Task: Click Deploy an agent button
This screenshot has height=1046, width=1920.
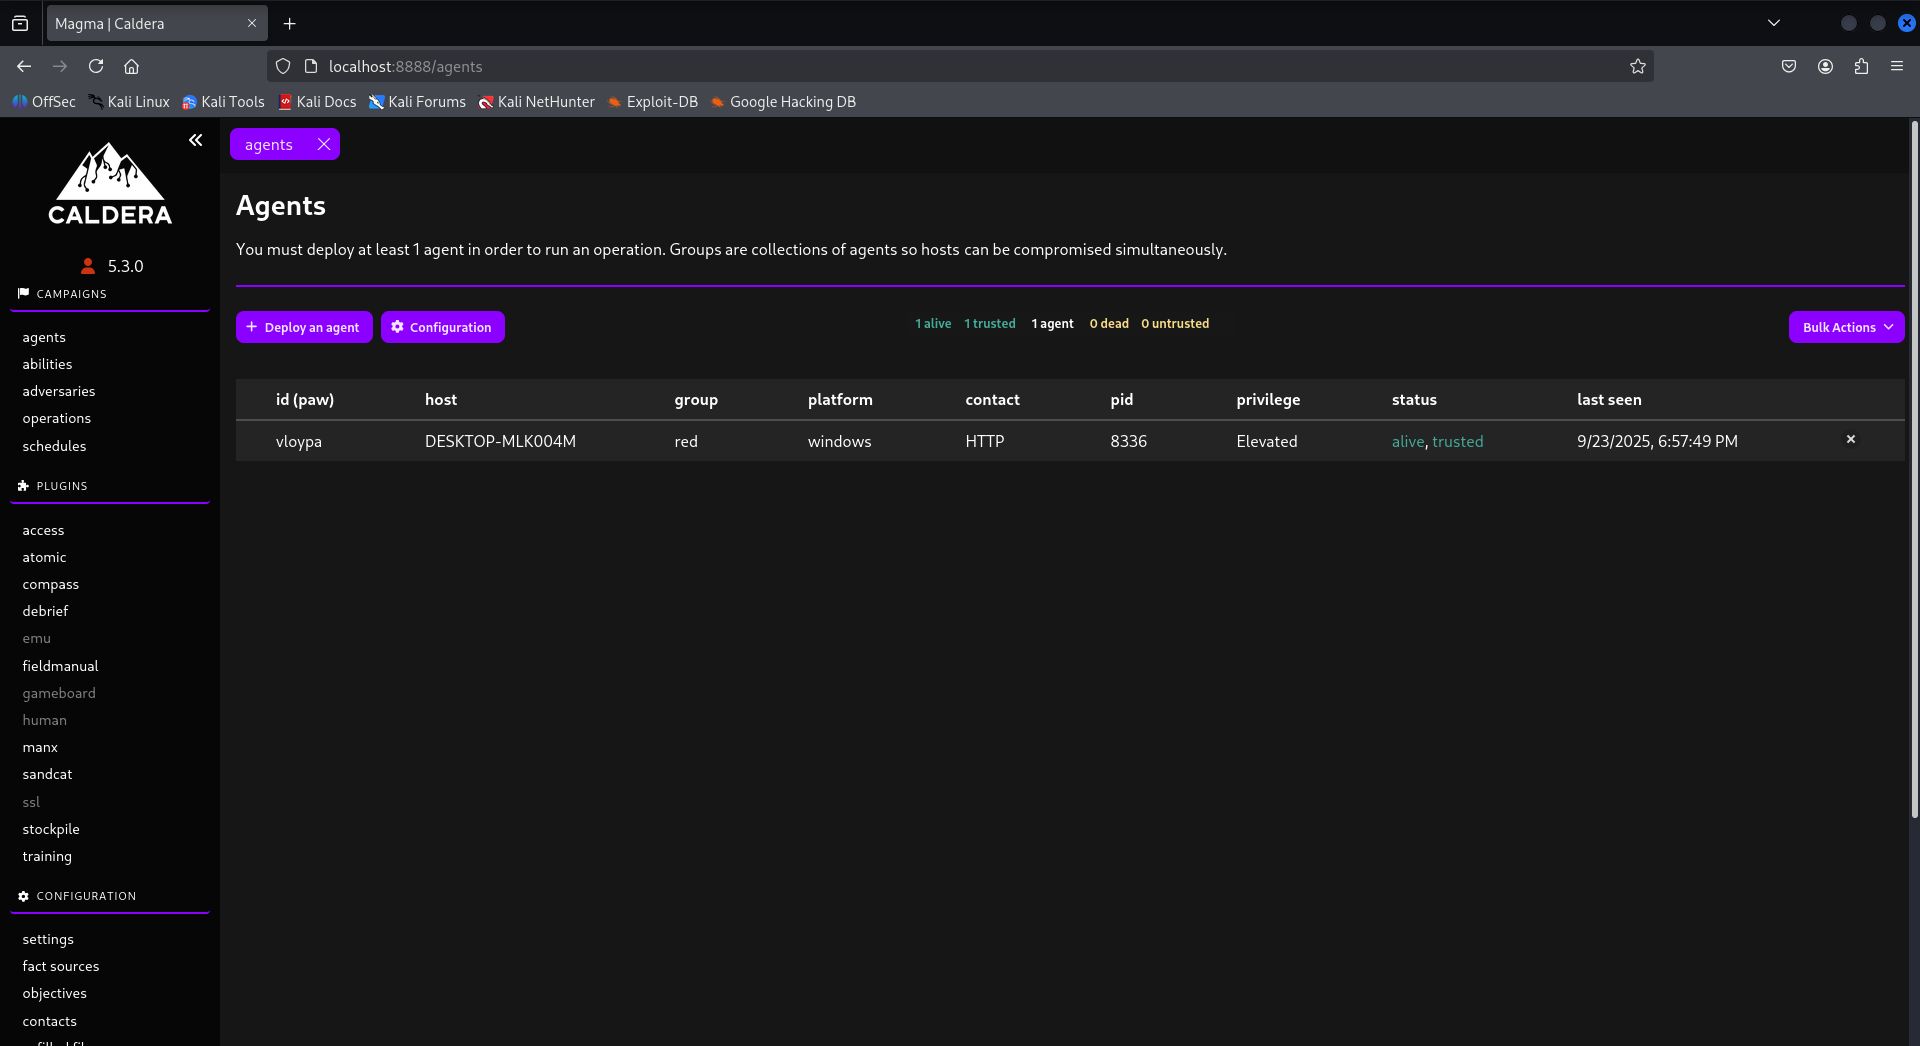Action: tap(304, 327)
